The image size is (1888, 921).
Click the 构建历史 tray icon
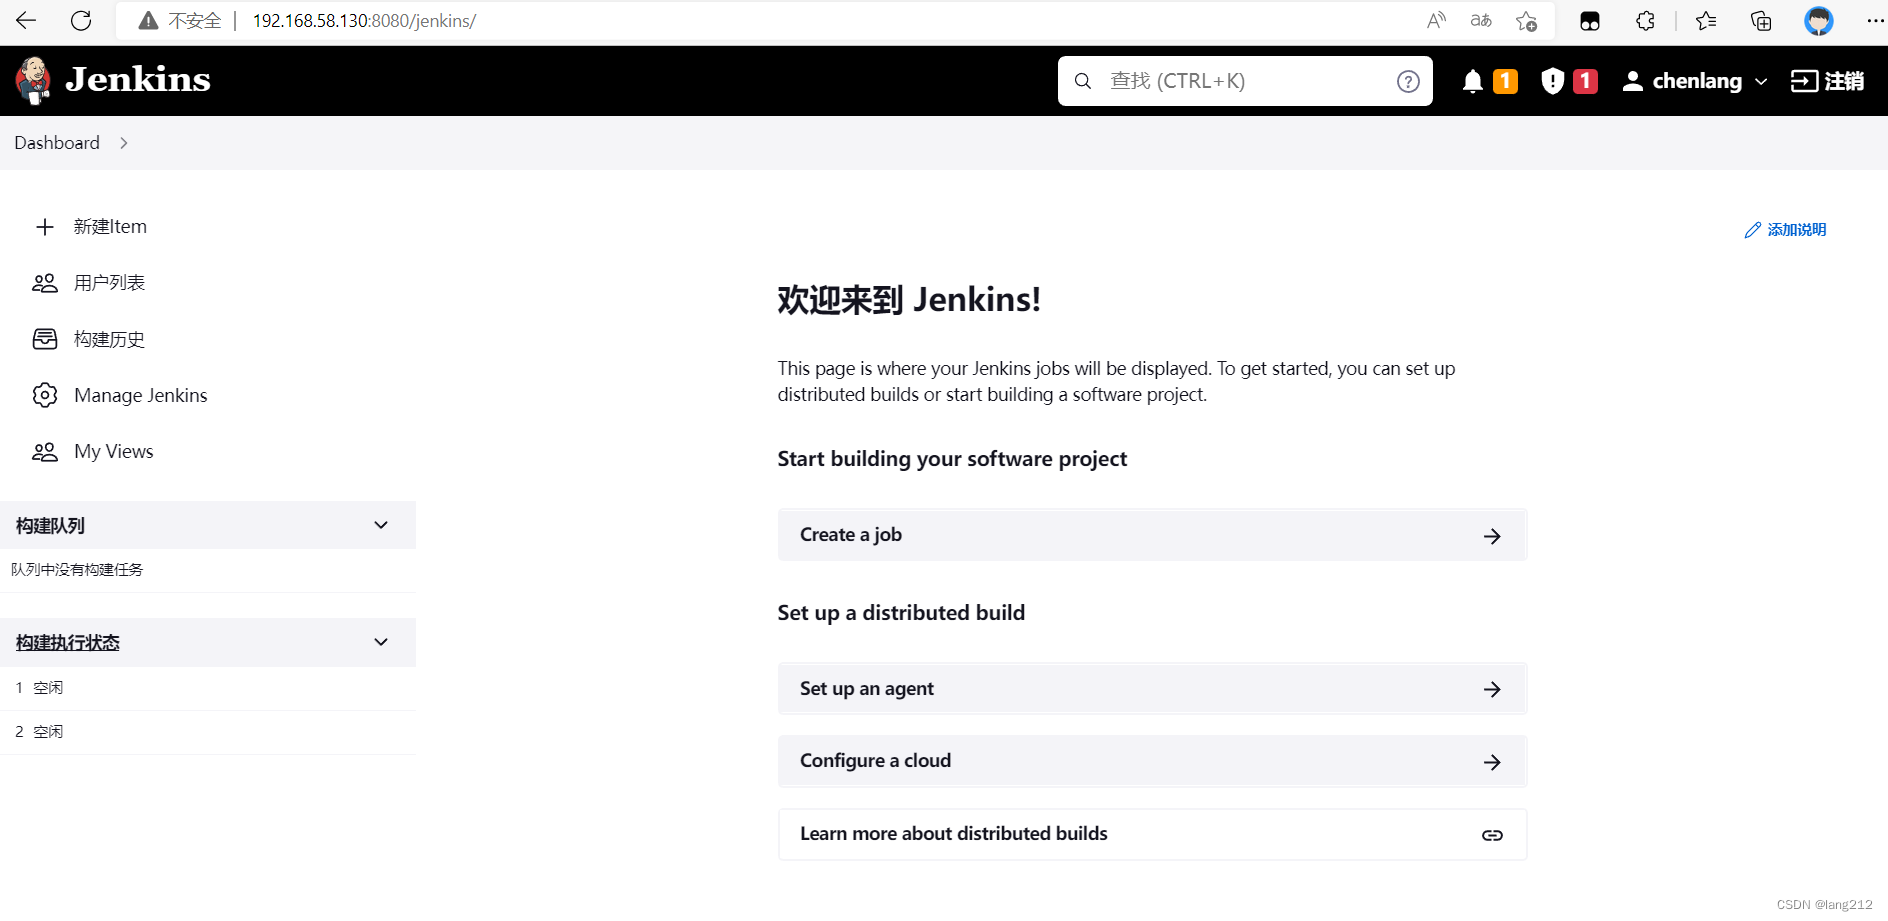[45, 339]
